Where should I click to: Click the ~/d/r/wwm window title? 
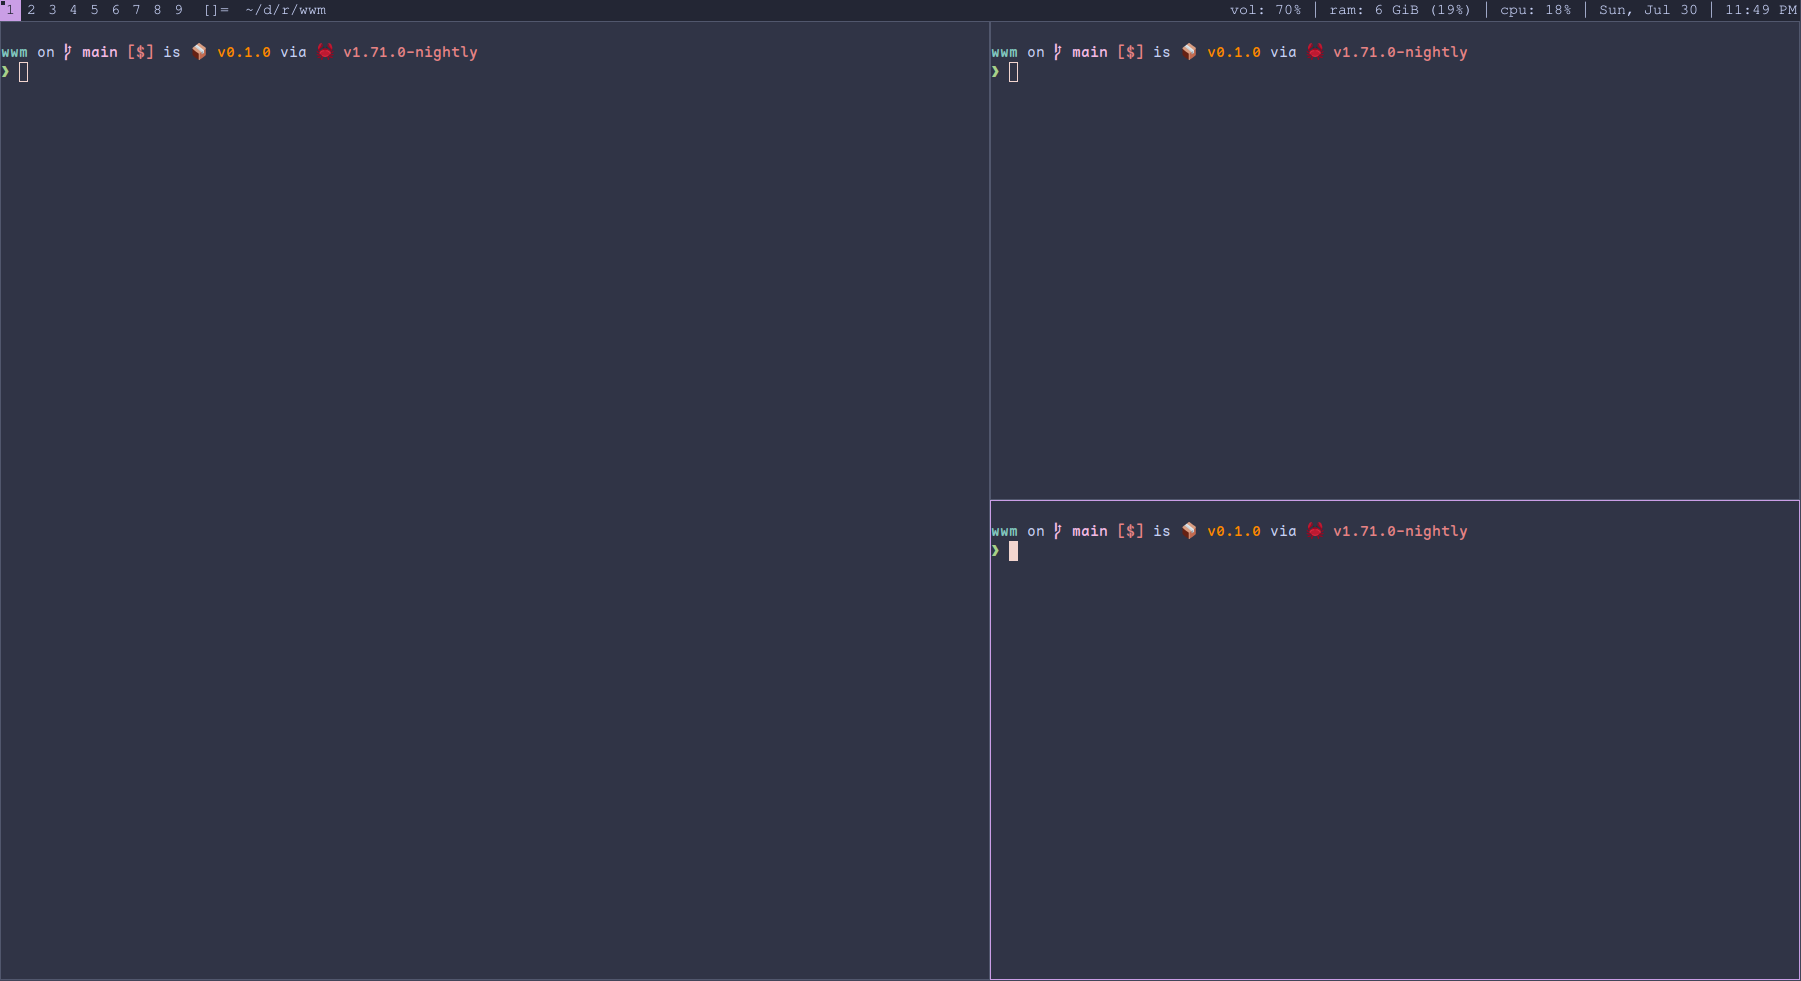point(286,10)
